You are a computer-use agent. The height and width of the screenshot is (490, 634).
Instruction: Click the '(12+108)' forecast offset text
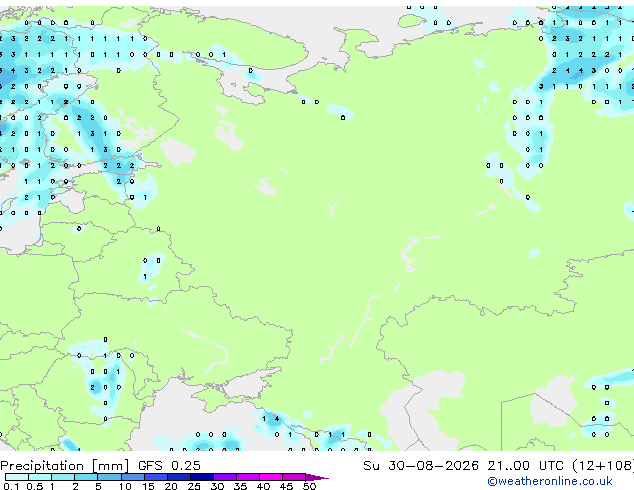pos(603,466)
